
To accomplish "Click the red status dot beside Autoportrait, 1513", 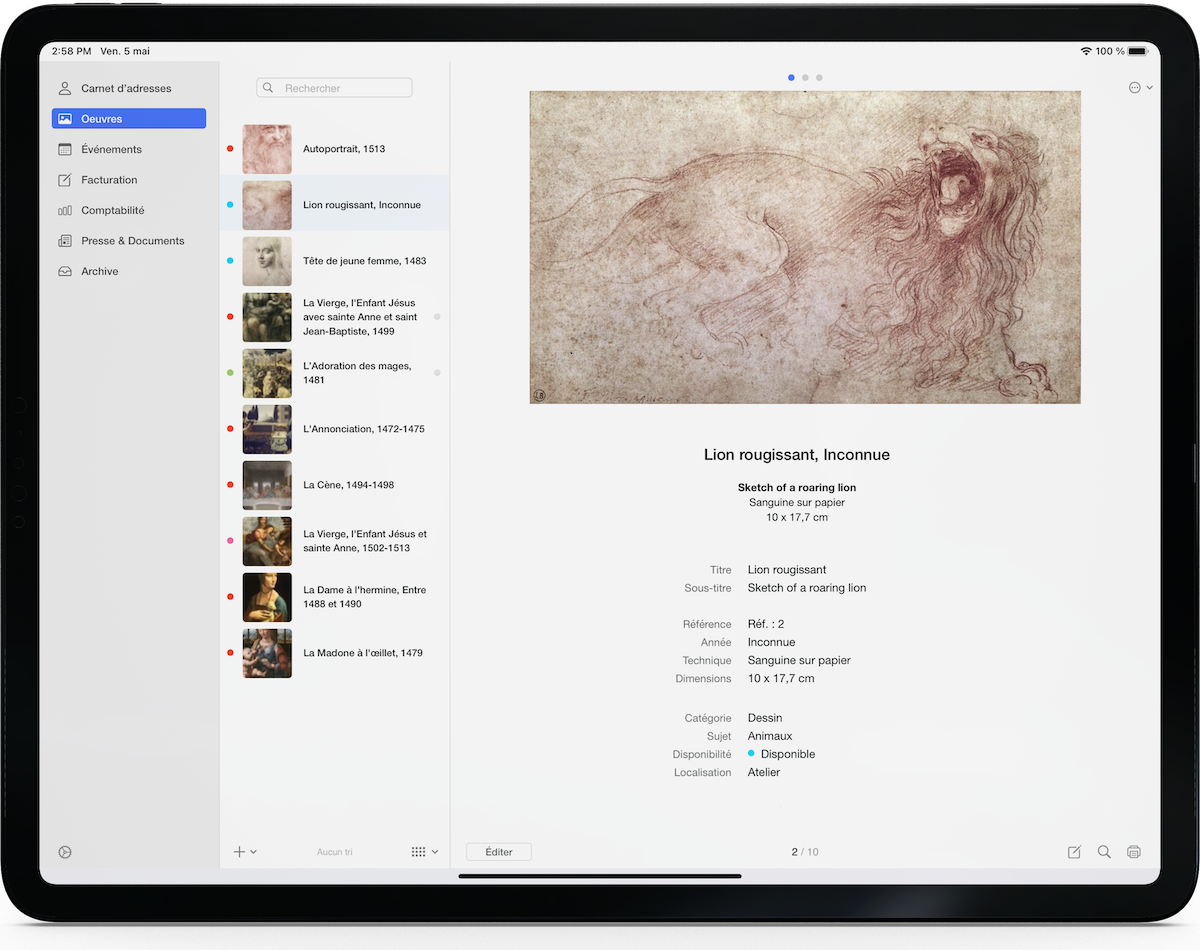I will coord(230,148).
